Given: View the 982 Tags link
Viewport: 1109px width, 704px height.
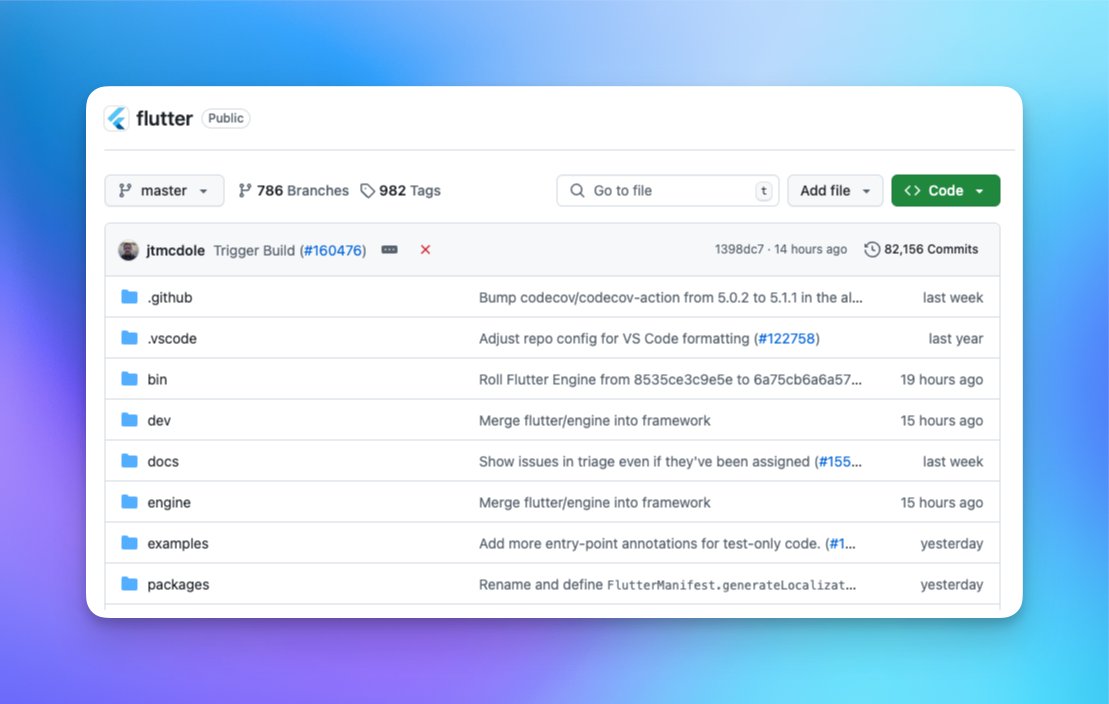Looking at the screenshot, I should tap(400, 190).
